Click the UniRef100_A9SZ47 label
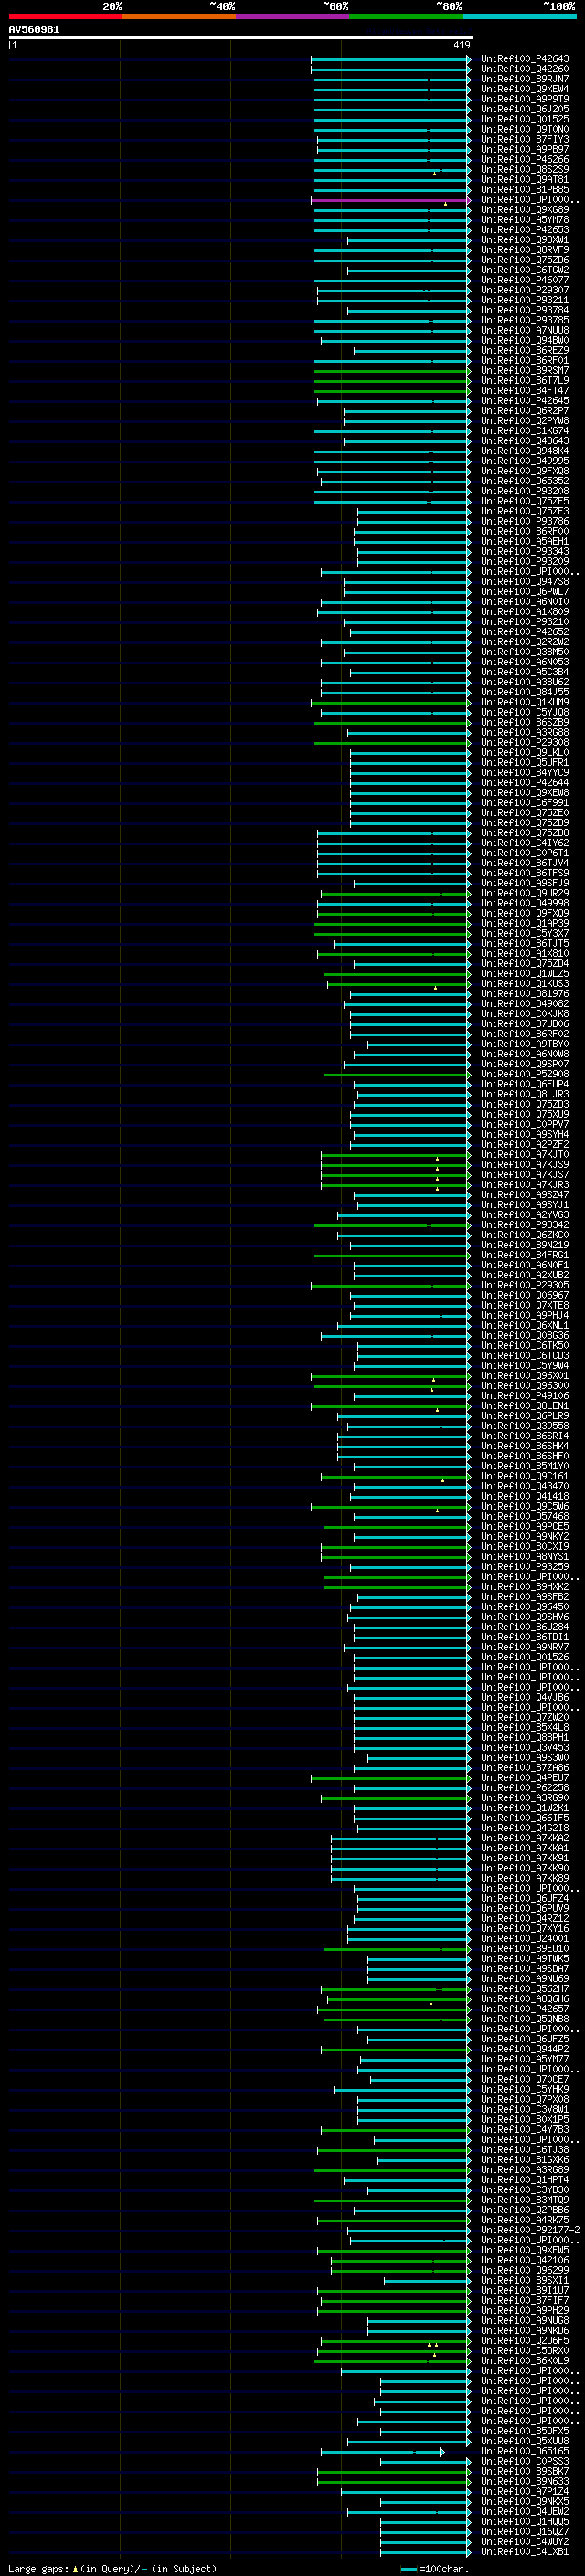Screen dimensions: 585x2576 524,1195
